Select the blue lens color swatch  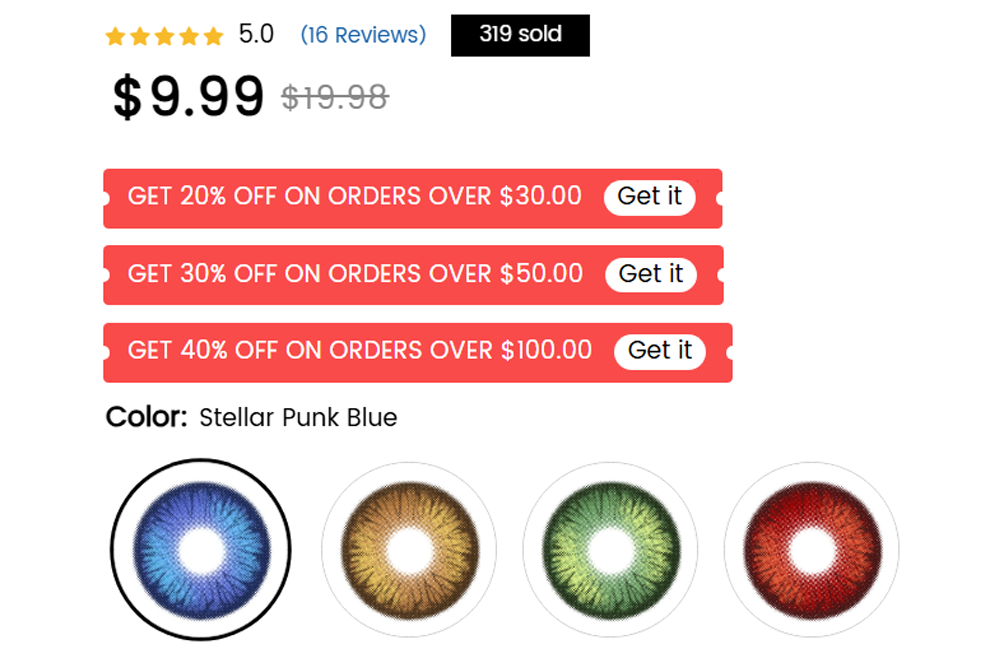pos(201,550)
